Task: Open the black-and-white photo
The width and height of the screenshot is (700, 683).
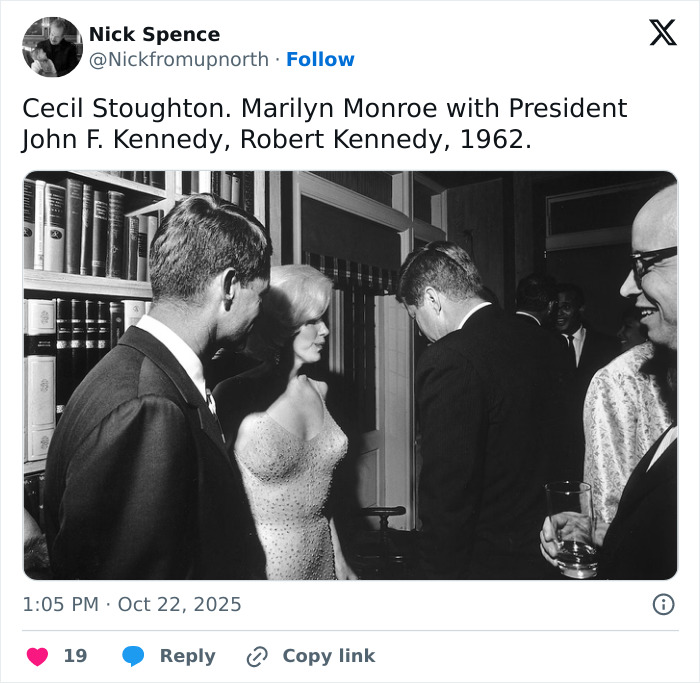Action: [x=350, y=375]
